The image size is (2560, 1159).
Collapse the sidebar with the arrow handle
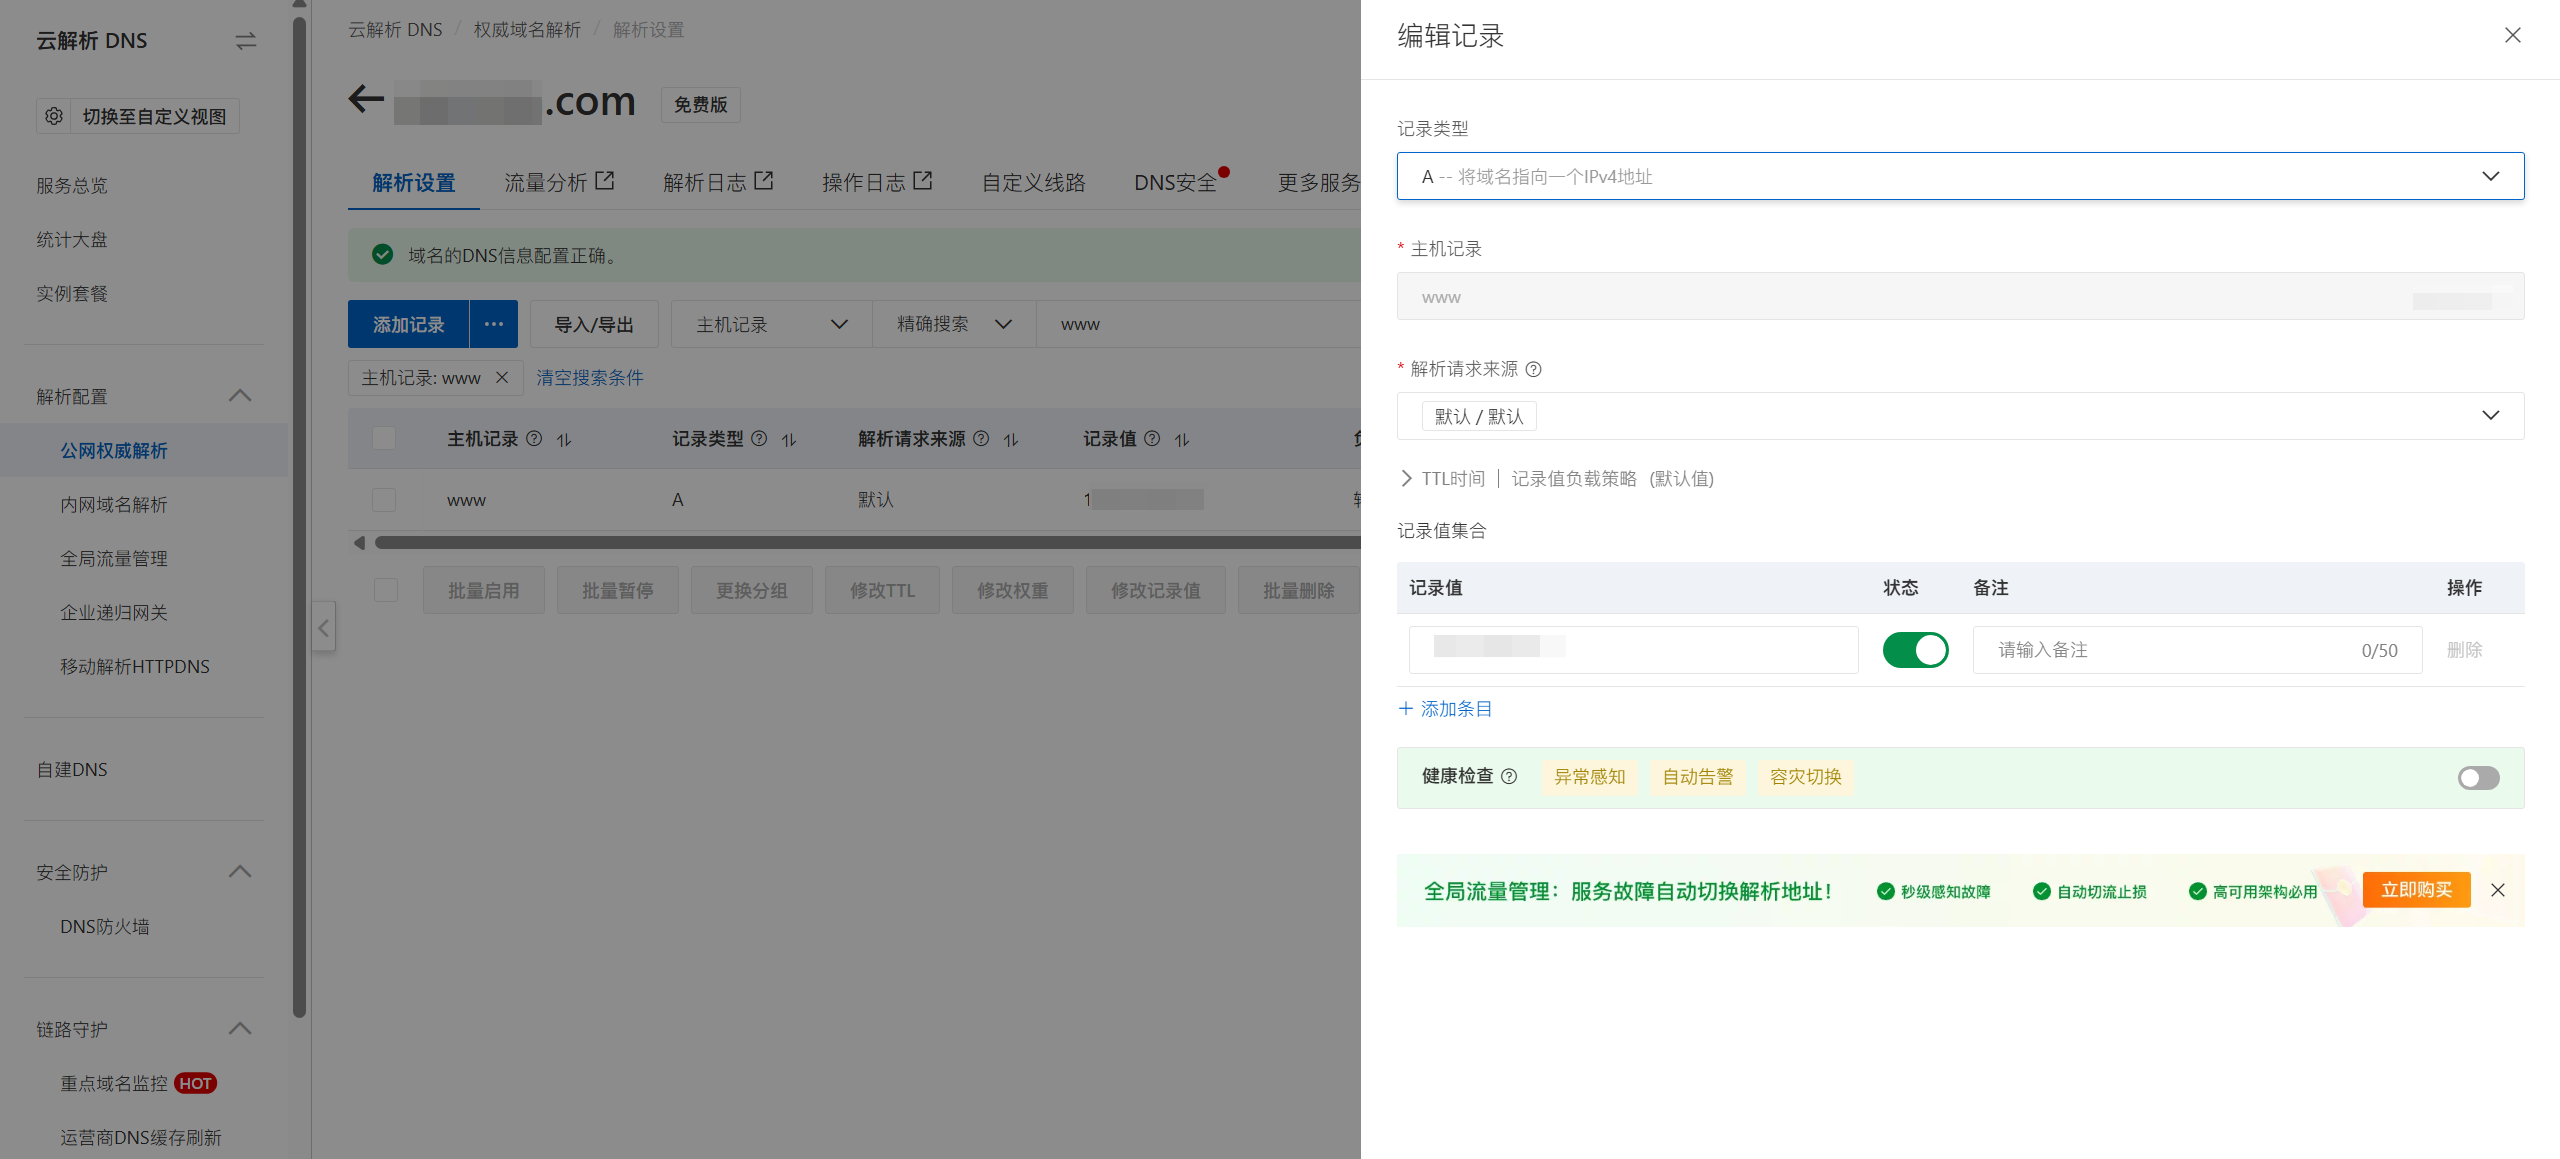tap(323, 627)
